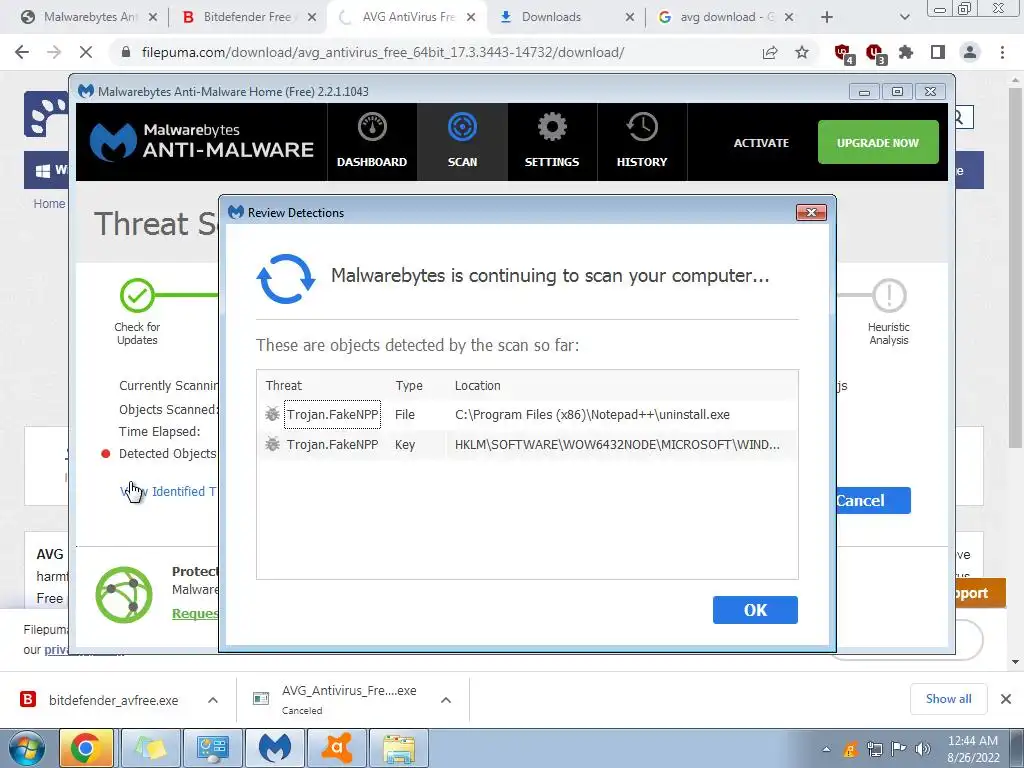Confirm the Review Detections dialog with OK

tap(755, 610)
